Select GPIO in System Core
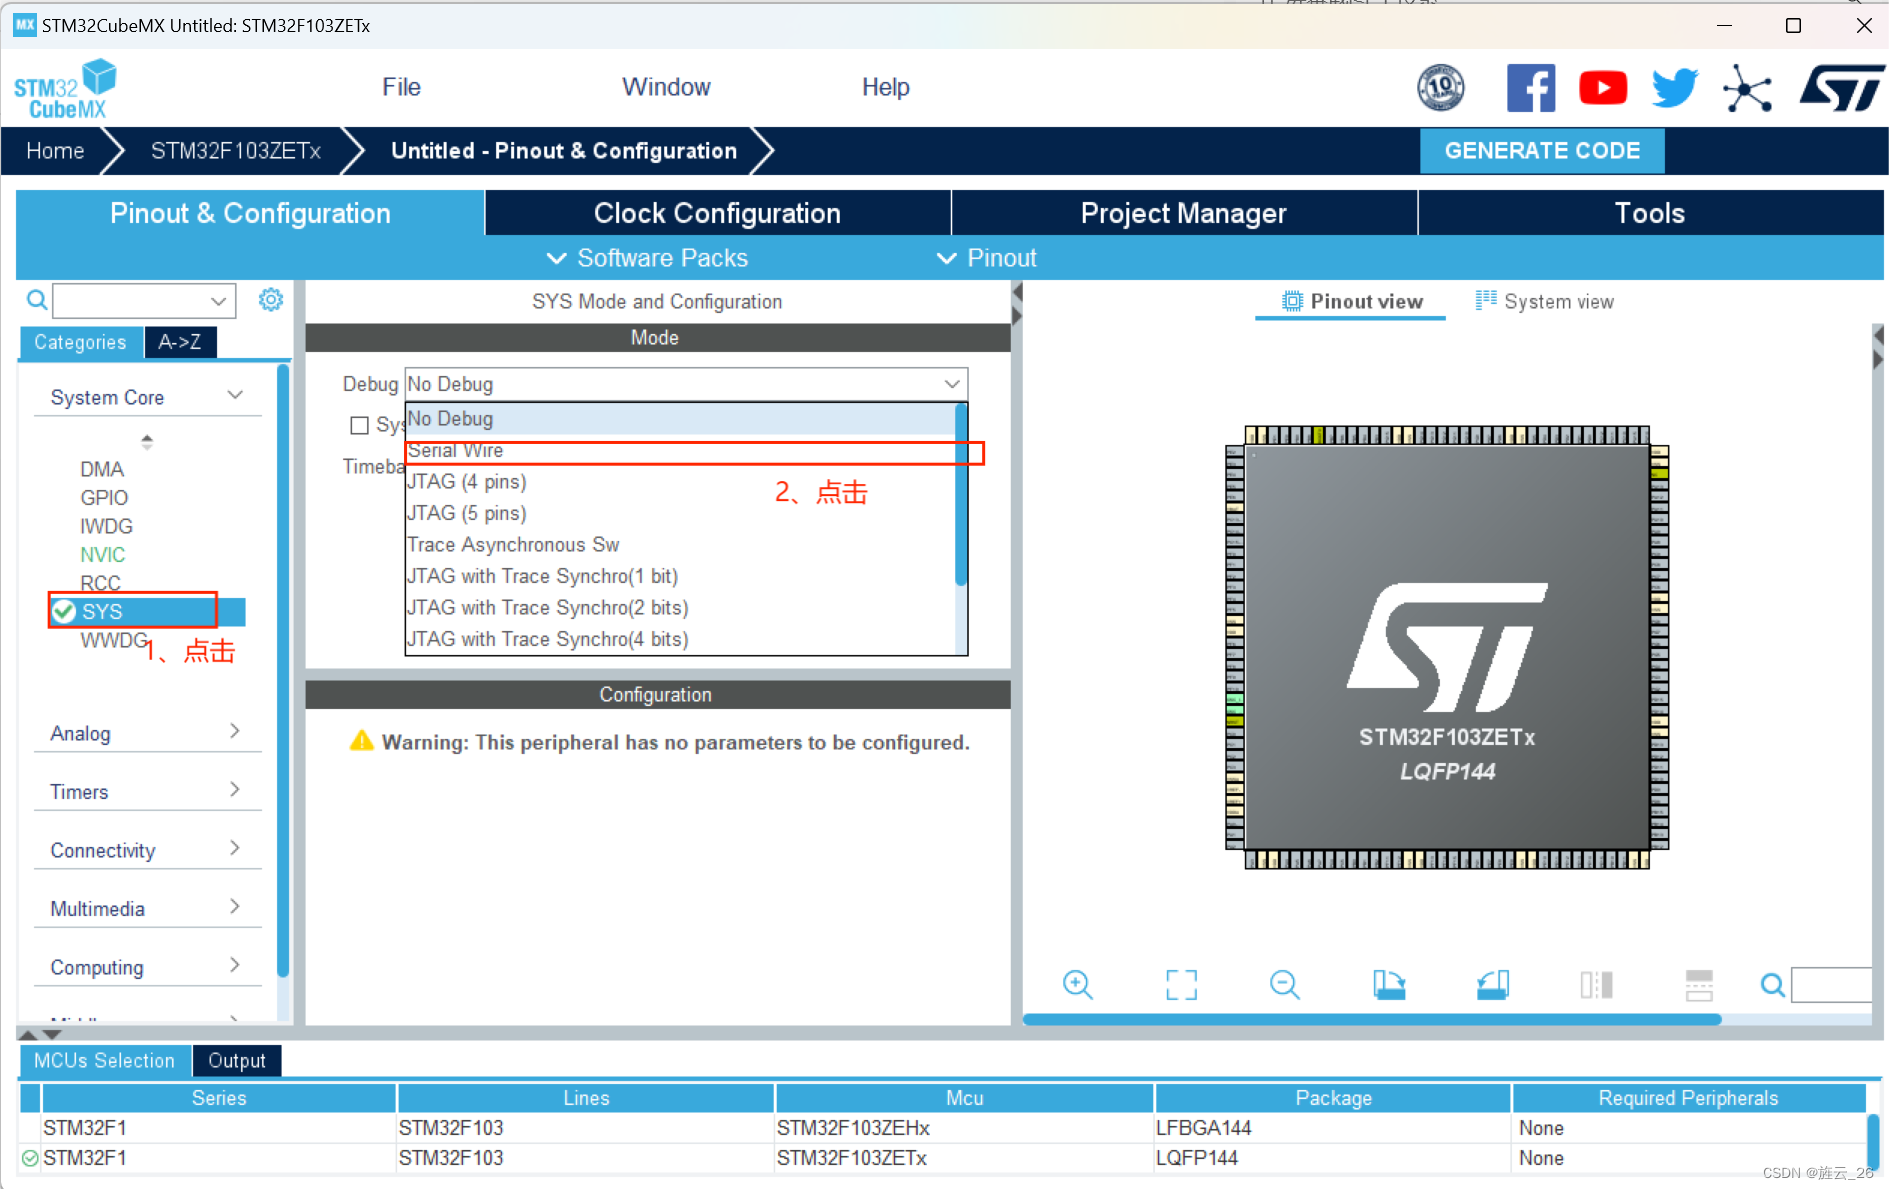This screenshot has height=1189, width=1889. [x=104, y=497]
